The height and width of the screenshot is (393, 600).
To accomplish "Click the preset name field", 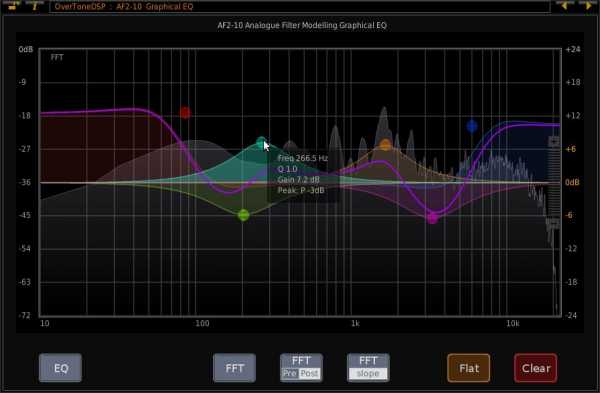I will (x=300, y=7).
